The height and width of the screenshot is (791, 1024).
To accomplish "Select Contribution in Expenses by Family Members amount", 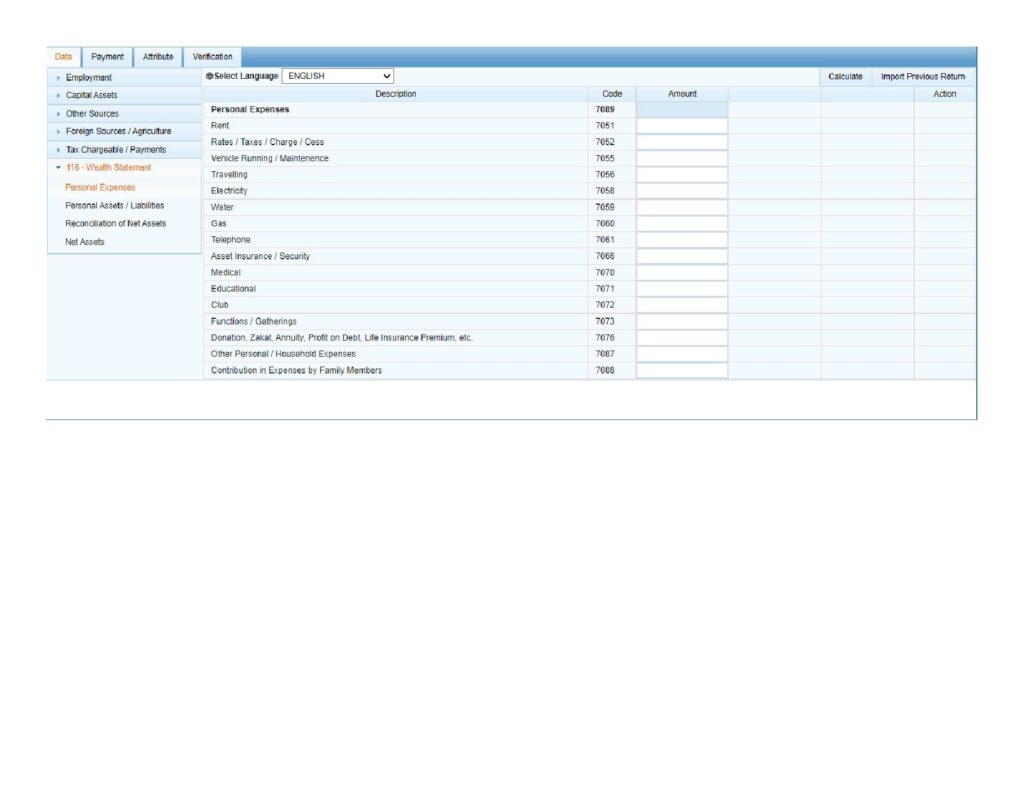I will click(682, 371).
